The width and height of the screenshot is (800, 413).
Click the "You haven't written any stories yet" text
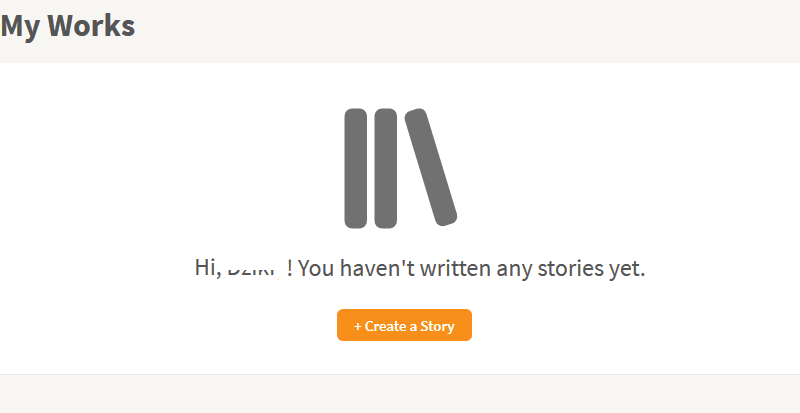click(x=471, y=269)
